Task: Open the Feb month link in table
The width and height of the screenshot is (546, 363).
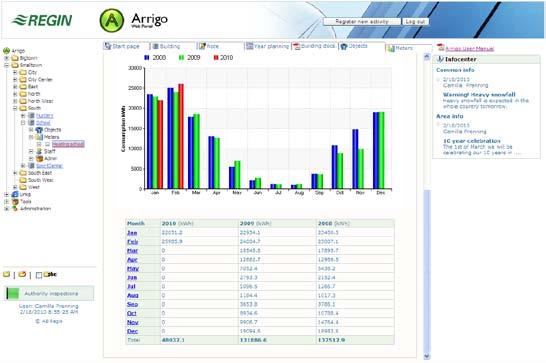Action: point(132,242)
